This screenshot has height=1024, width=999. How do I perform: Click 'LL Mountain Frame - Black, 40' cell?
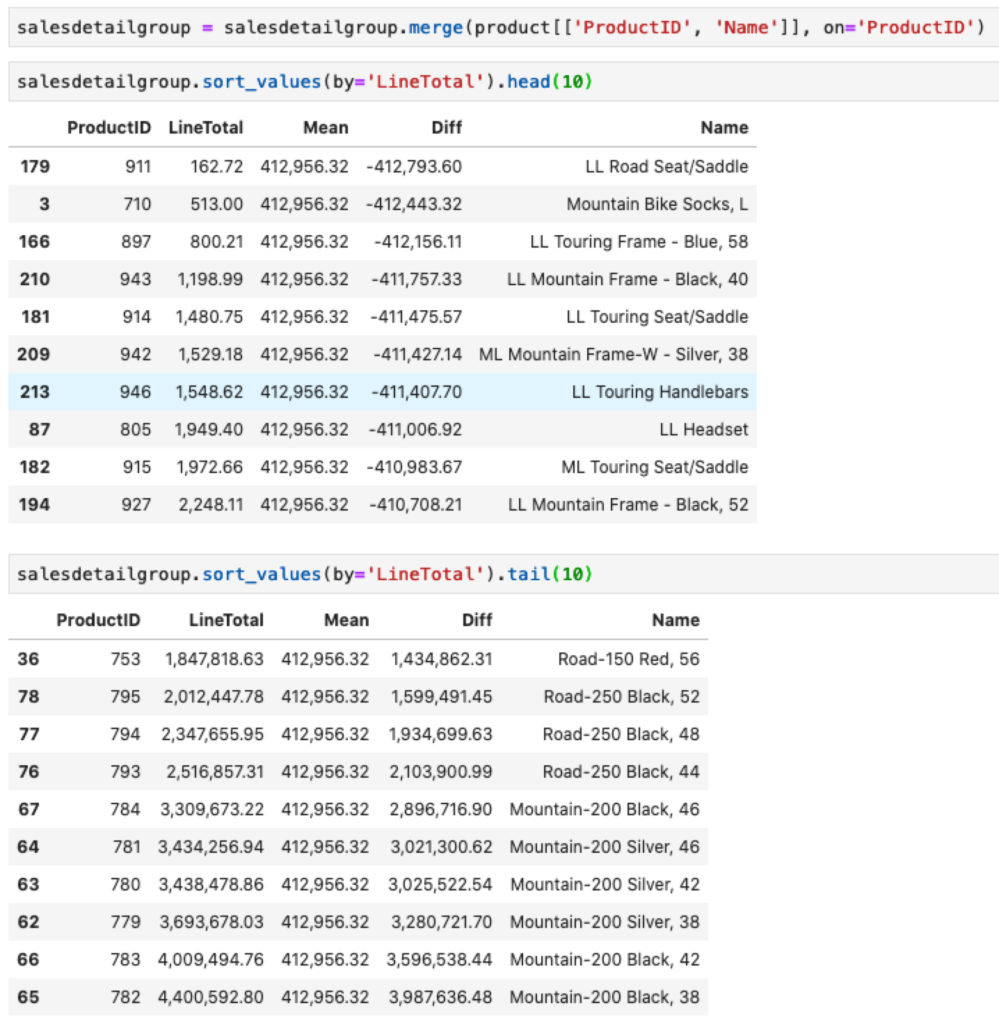click(627, 280)
